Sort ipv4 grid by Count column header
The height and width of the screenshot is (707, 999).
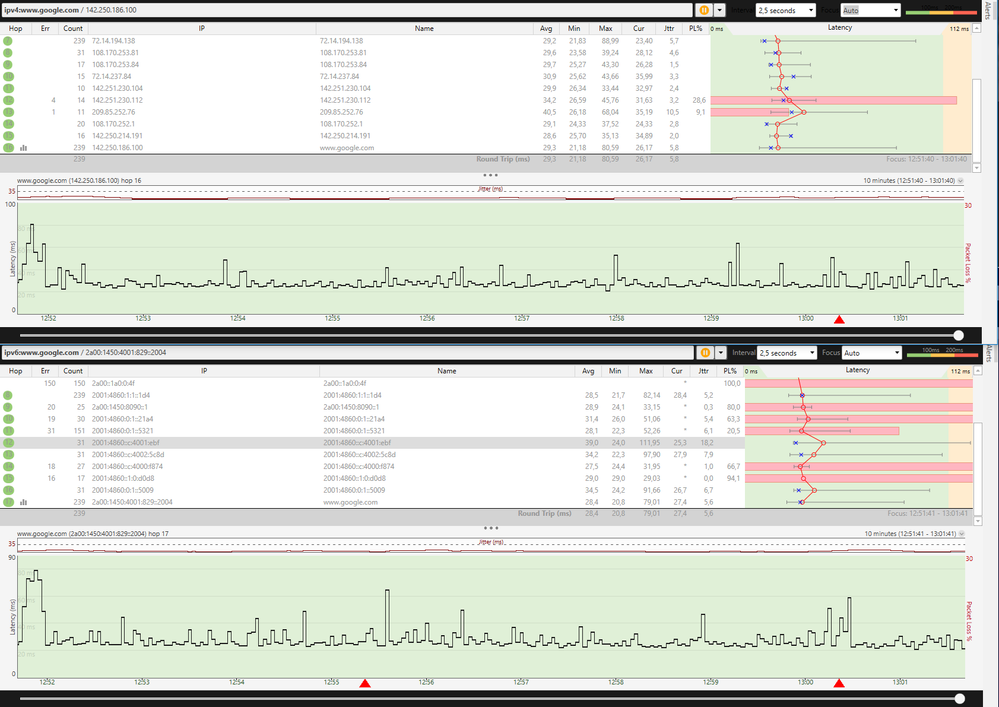click(x=73, y=28)
